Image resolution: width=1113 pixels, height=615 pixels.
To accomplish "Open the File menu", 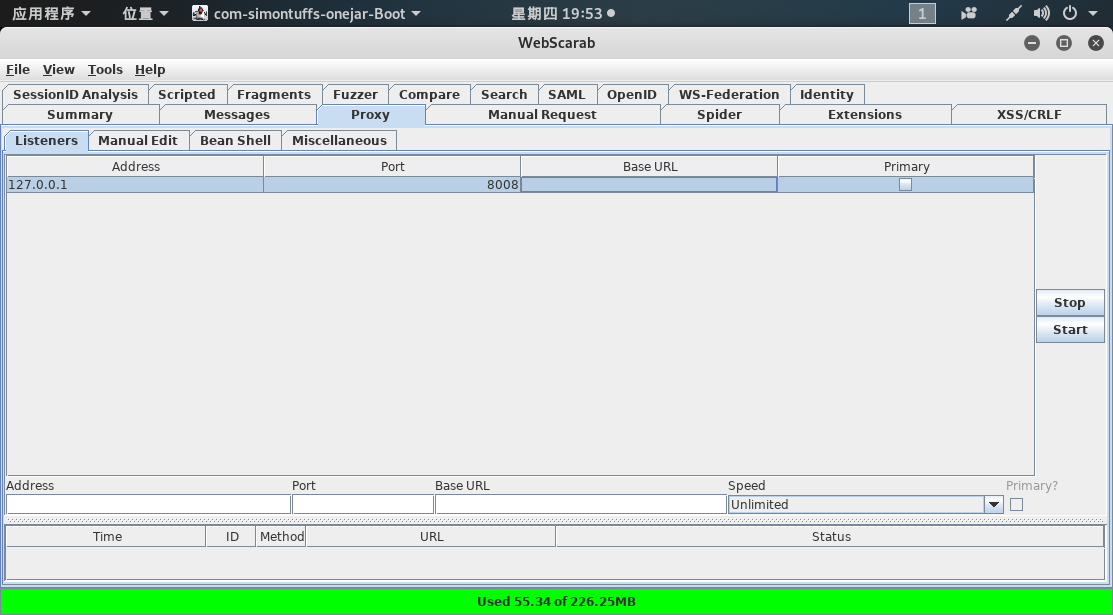I will click(18, 70).
